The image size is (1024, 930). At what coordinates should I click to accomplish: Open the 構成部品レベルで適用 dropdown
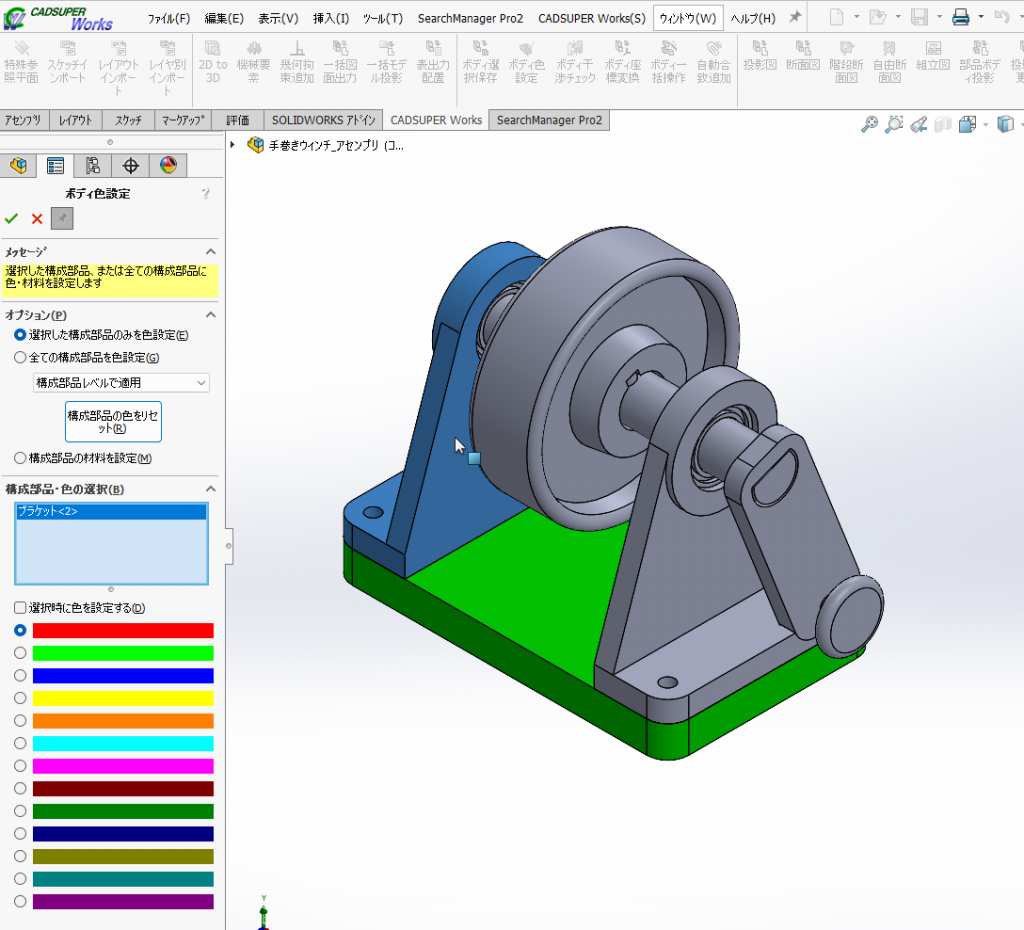[x=121, y=382]
